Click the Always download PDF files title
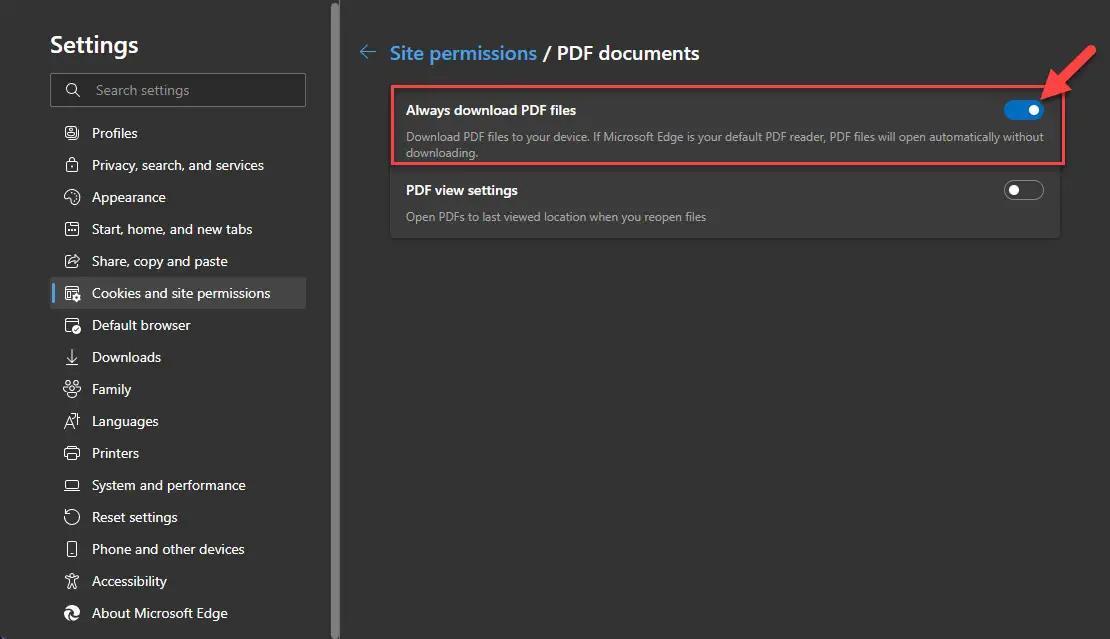 [x=491, y=110]
